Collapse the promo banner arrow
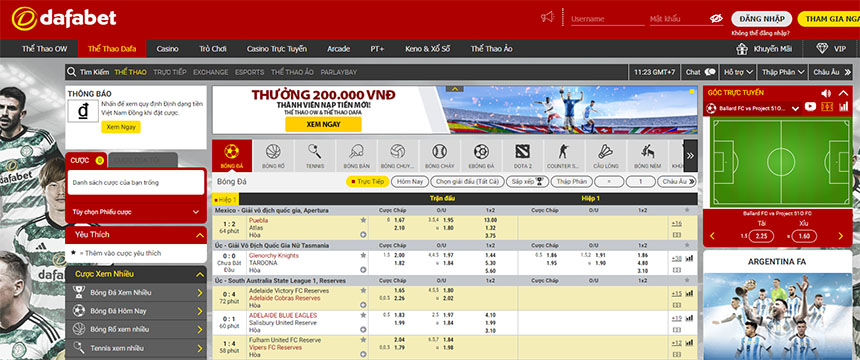Image resolution: width=860 pixels, height=360 pixels. 455,89
